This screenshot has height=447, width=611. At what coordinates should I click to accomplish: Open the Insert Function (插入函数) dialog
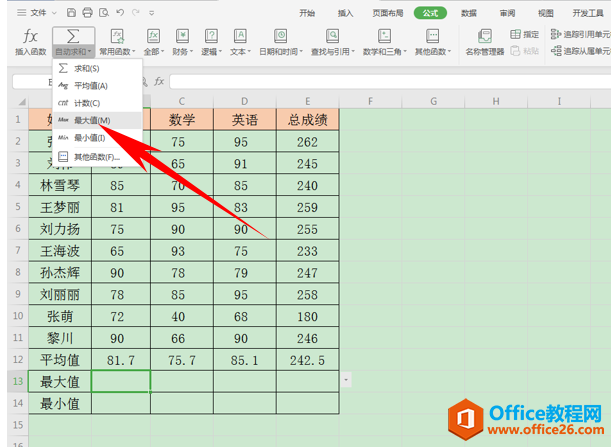tap(30, 42)
